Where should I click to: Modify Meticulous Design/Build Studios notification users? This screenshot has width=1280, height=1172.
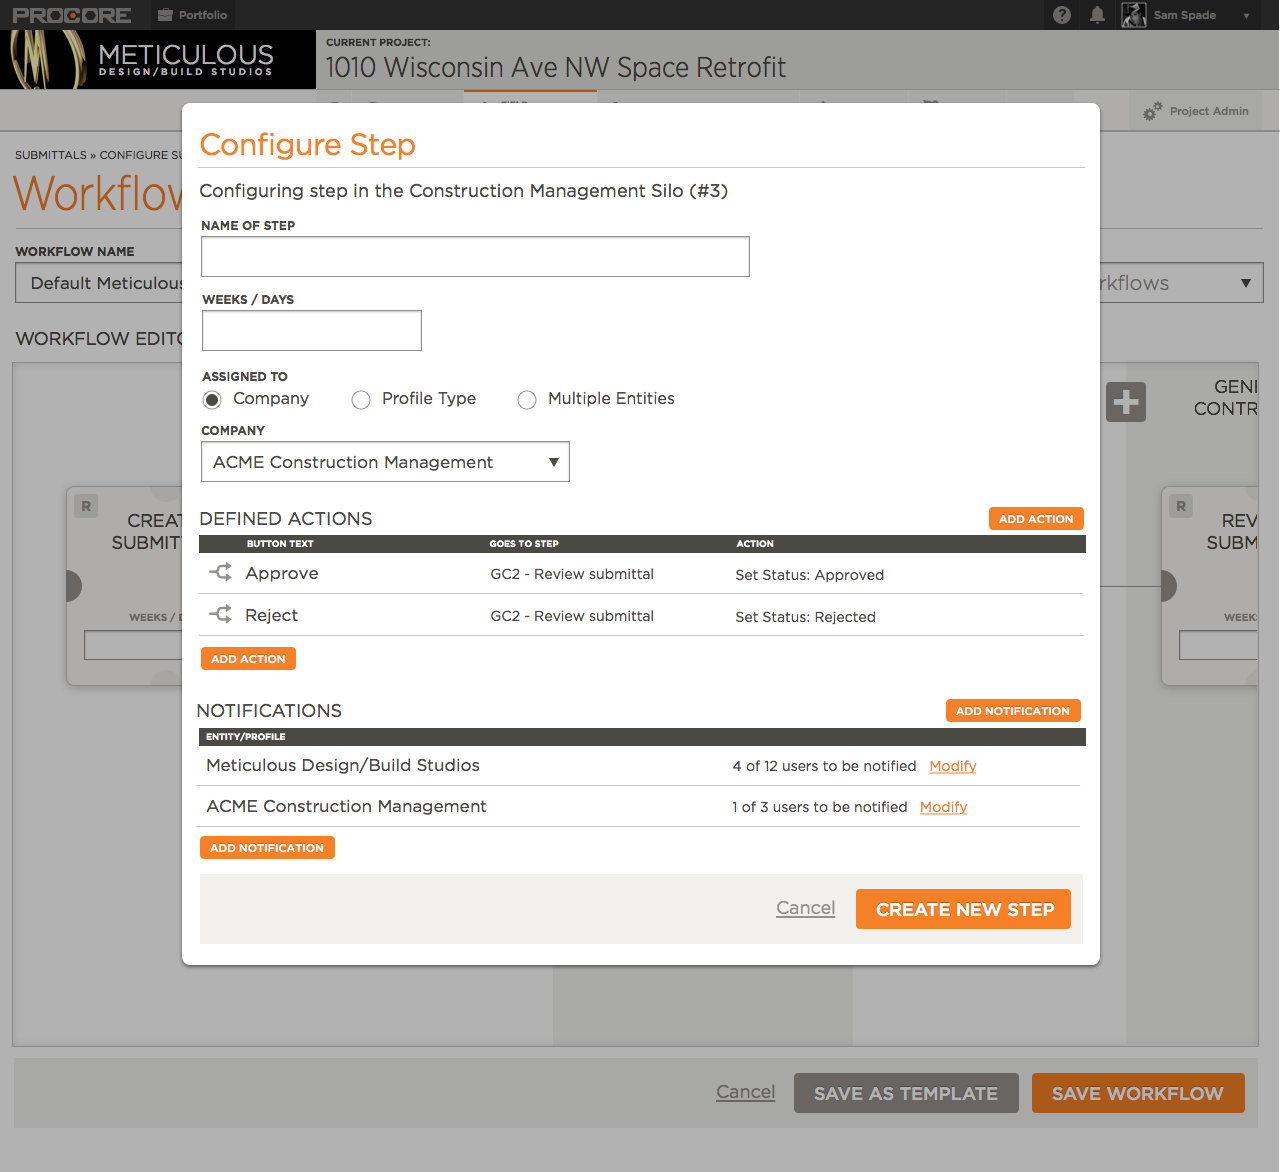pyautogui.click(x=953, y=766)
